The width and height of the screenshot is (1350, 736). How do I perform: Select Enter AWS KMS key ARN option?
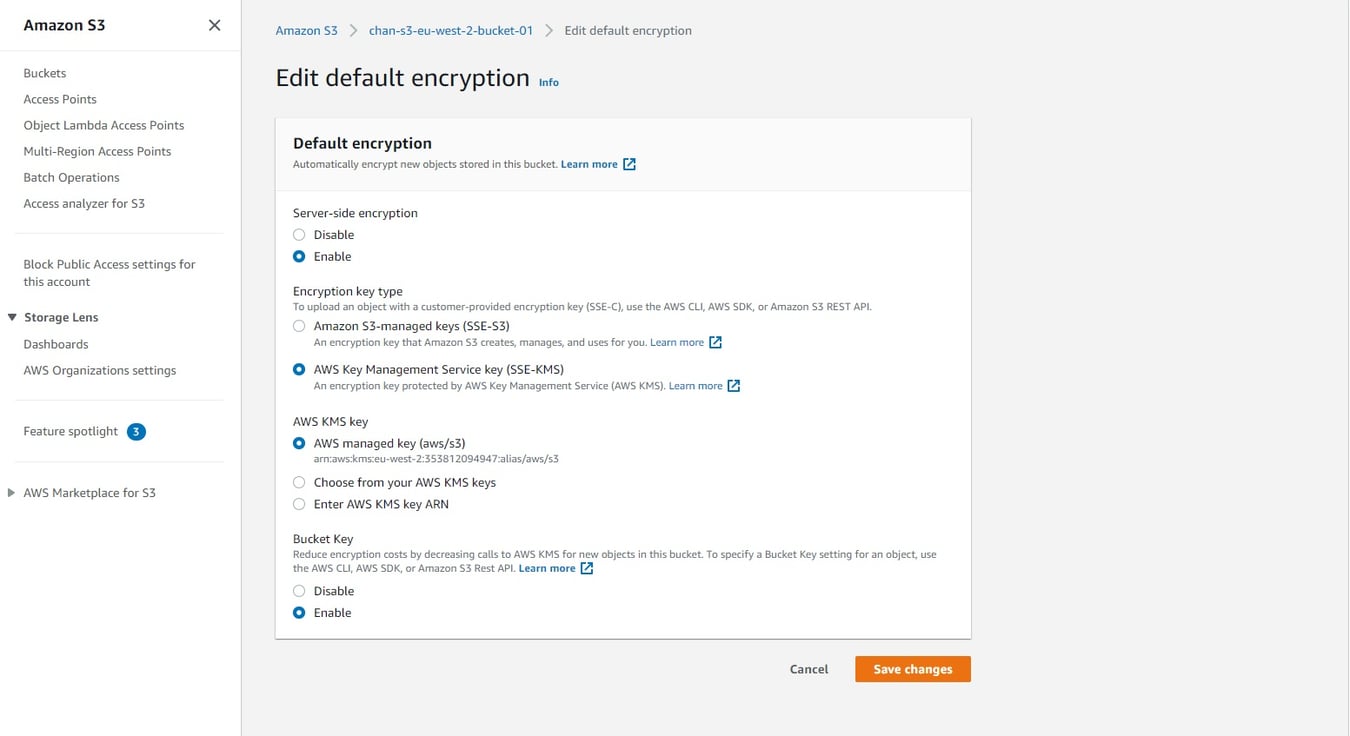pos(299,505)
